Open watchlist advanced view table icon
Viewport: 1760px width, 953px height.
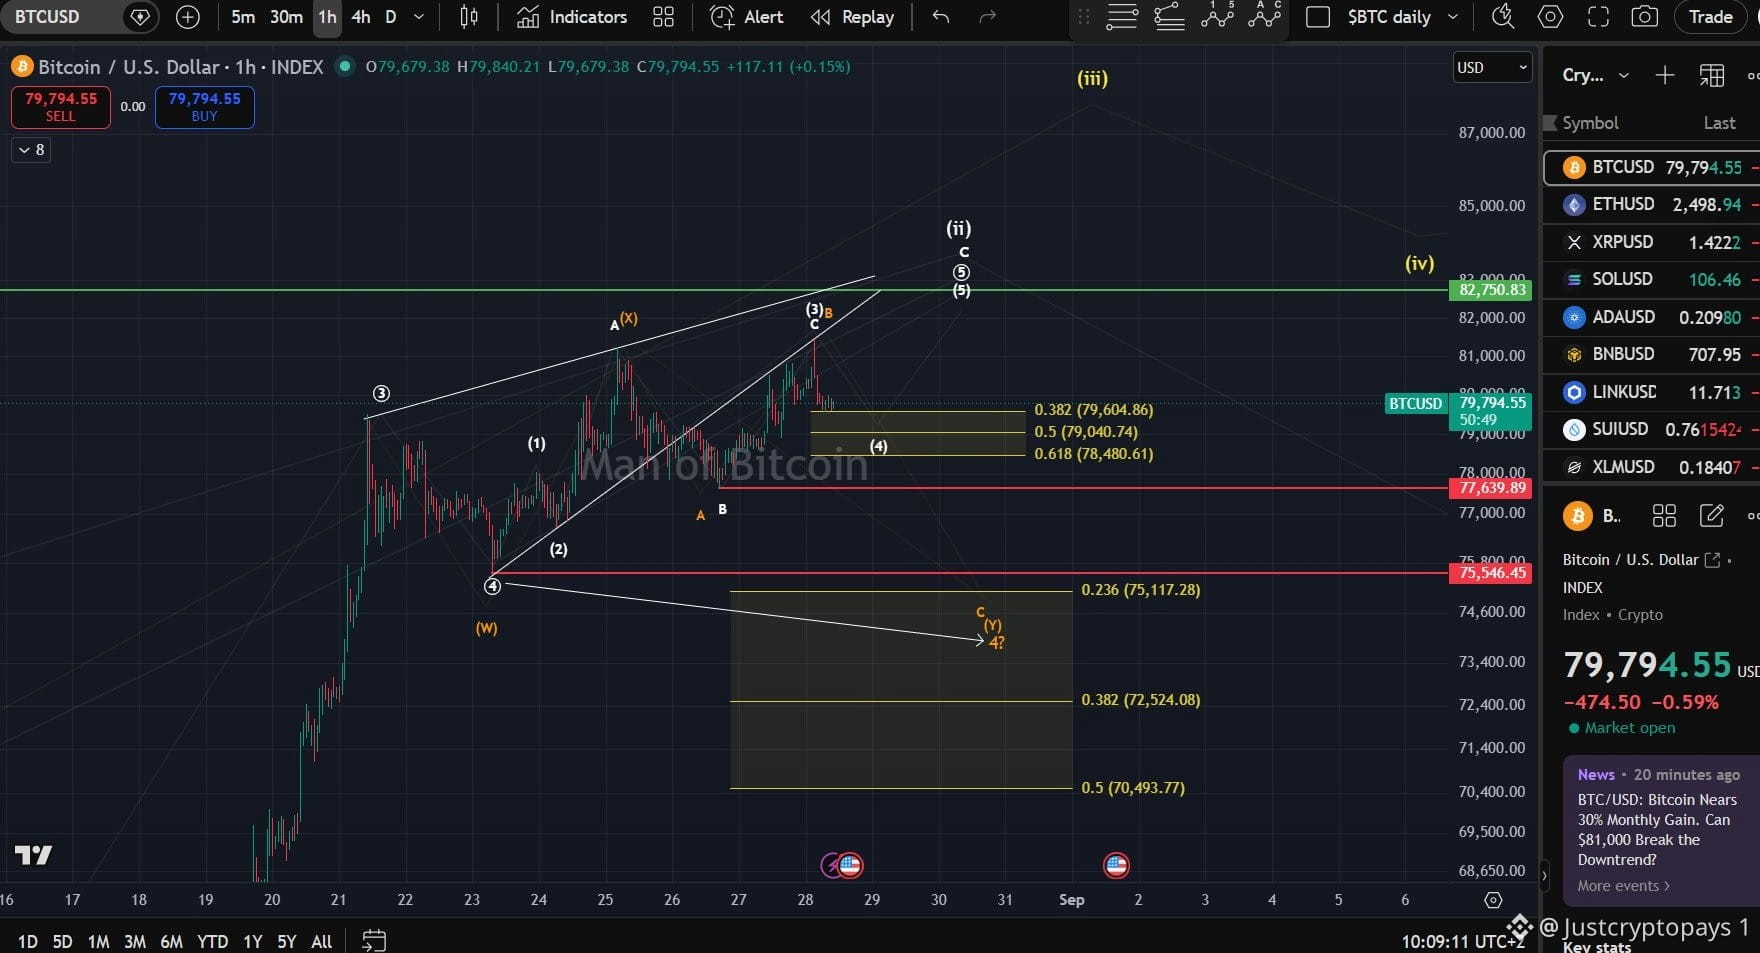click(x=1712, y=75)
